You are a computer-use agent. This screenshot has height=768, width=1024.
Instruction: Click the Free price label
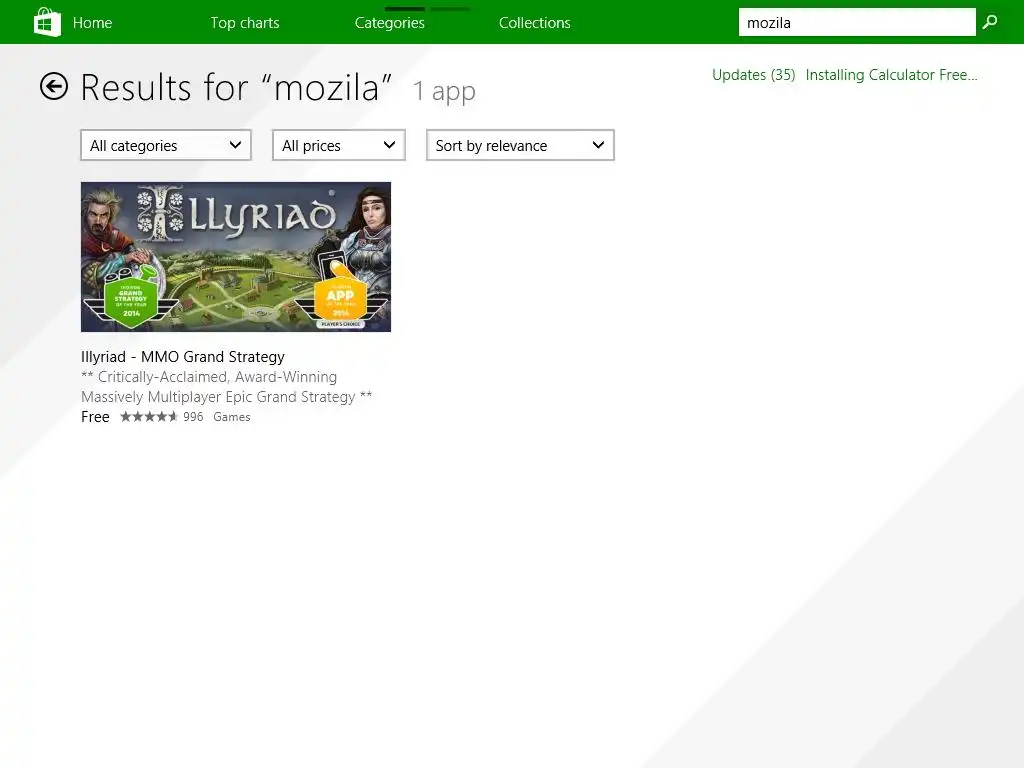pyautogui.click(x=95, y=417)
